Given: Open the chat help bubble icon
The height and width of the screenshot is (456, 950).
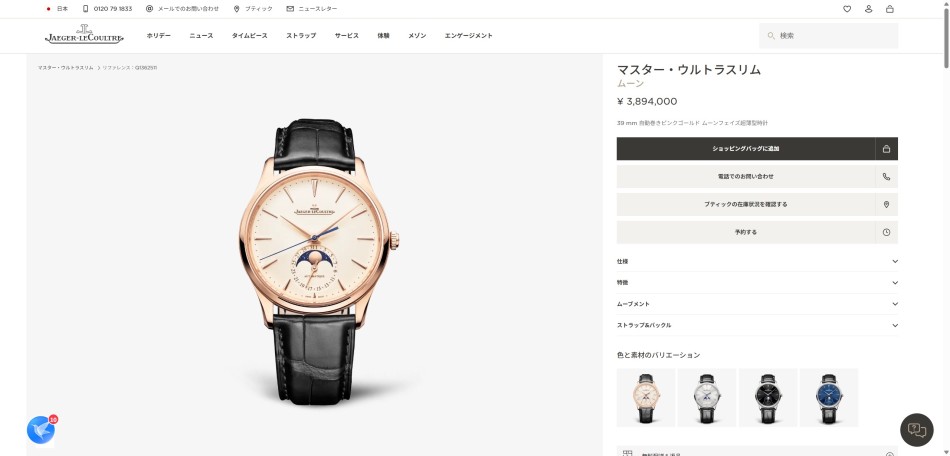Looking at the screenshot, I should click(917, 430).
